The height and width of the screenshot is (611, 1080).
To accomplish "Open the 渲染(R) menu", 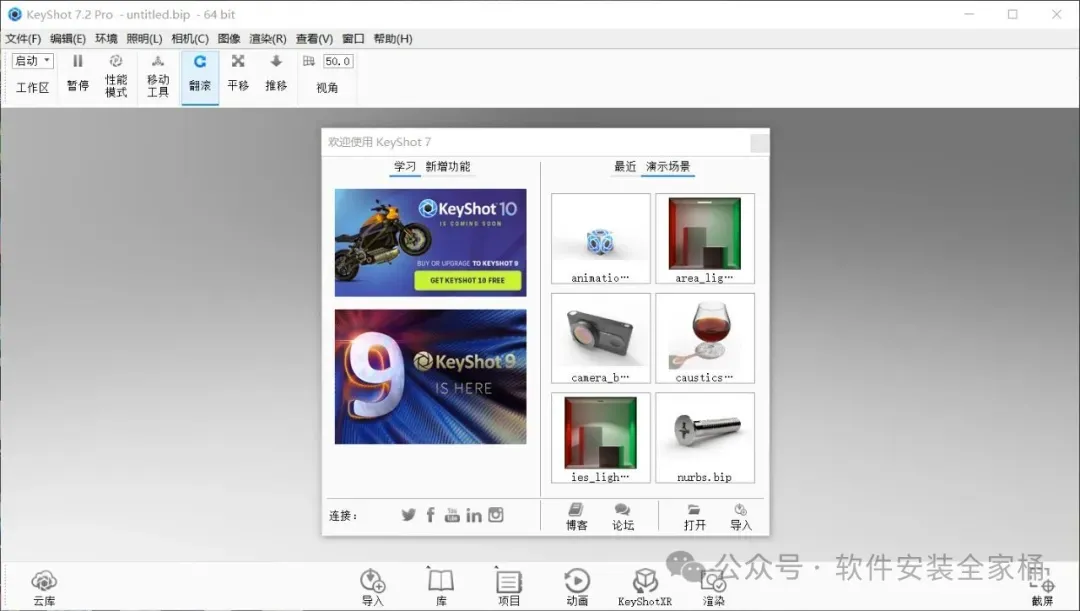I will click(x=267, y=39).
